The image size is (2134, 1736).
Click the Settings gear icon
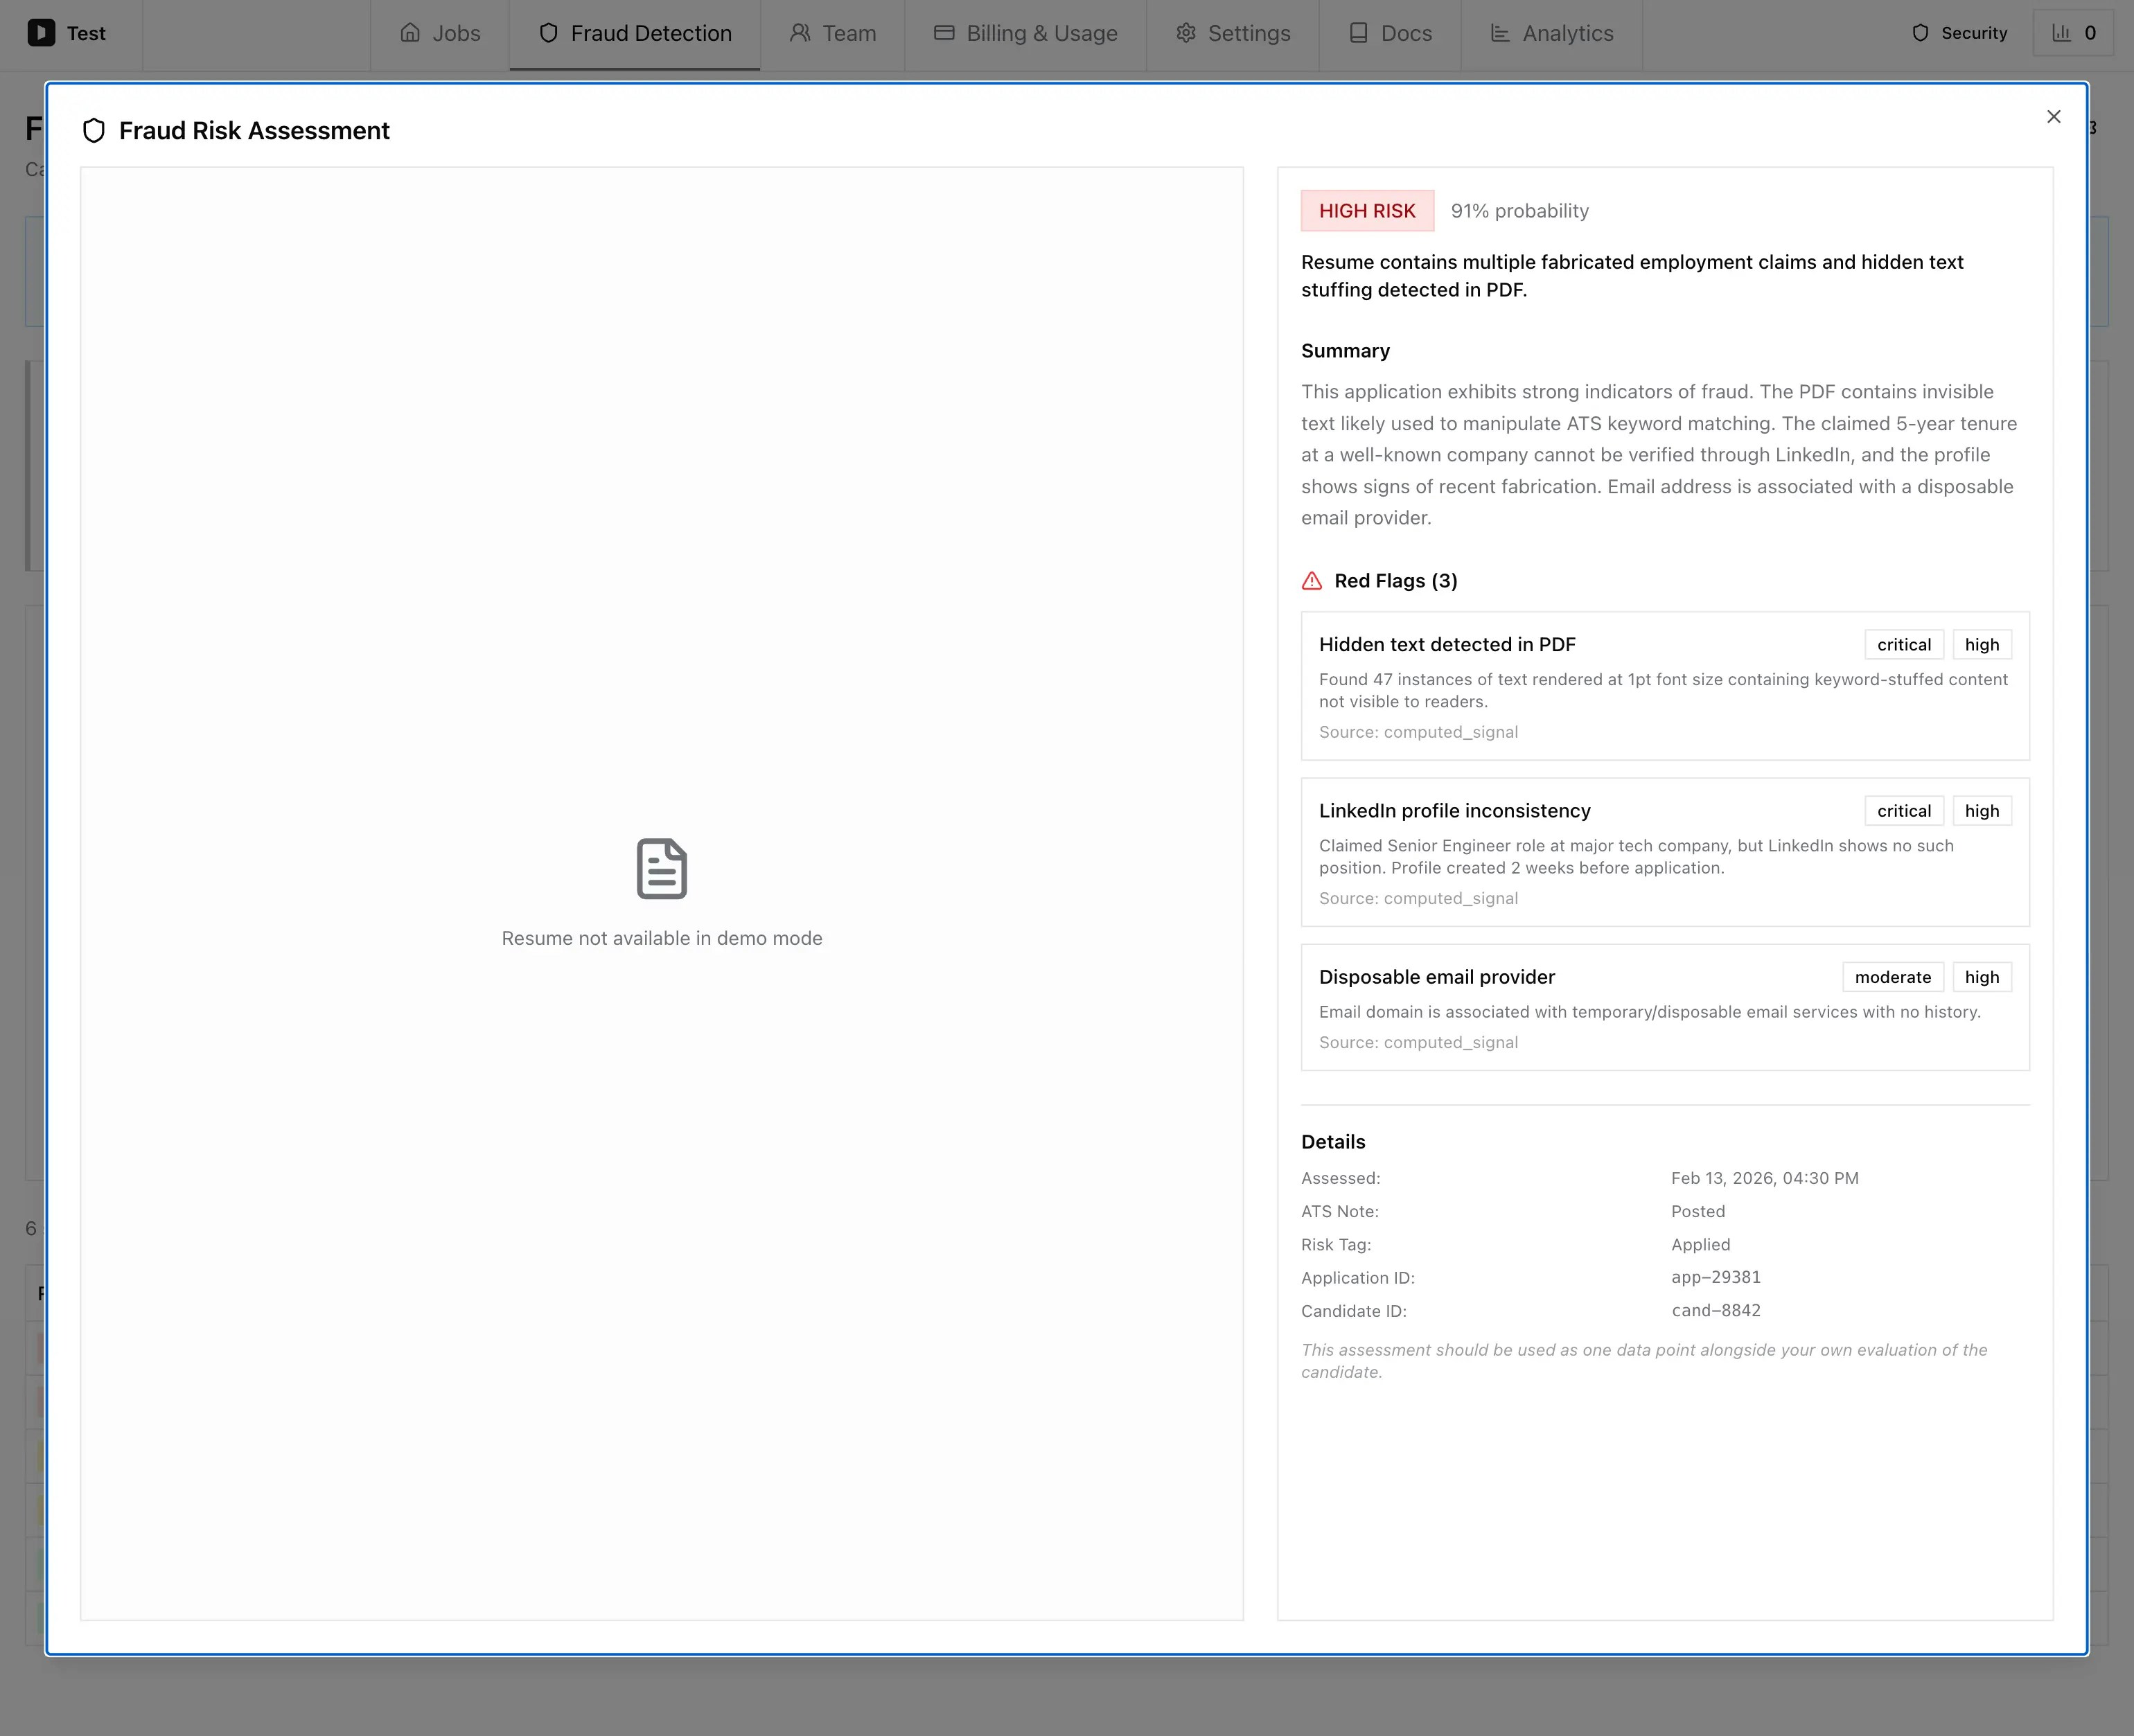[1186, 32]
